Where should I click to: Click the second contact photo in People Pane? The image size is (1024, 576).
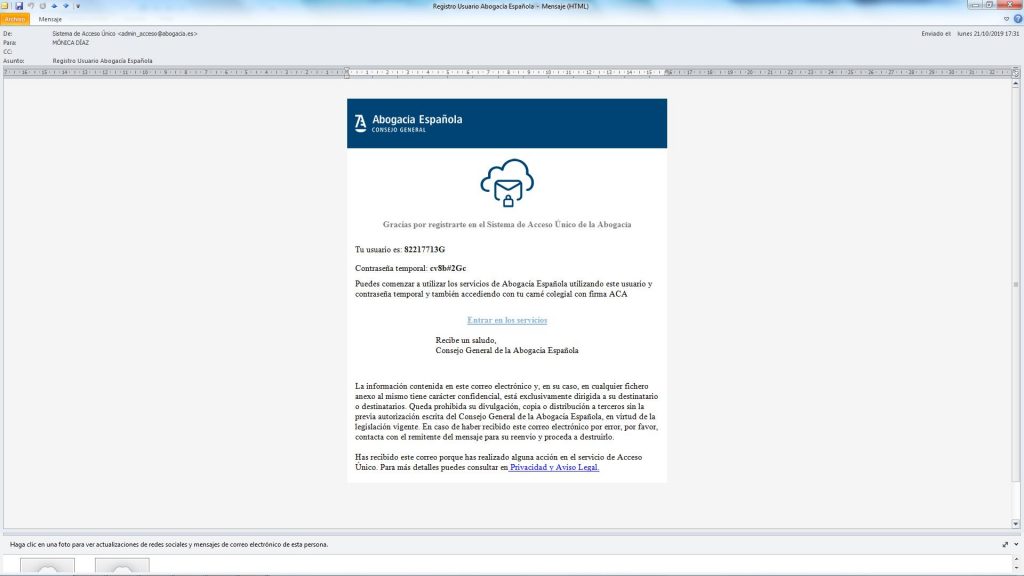pos(122,566)
